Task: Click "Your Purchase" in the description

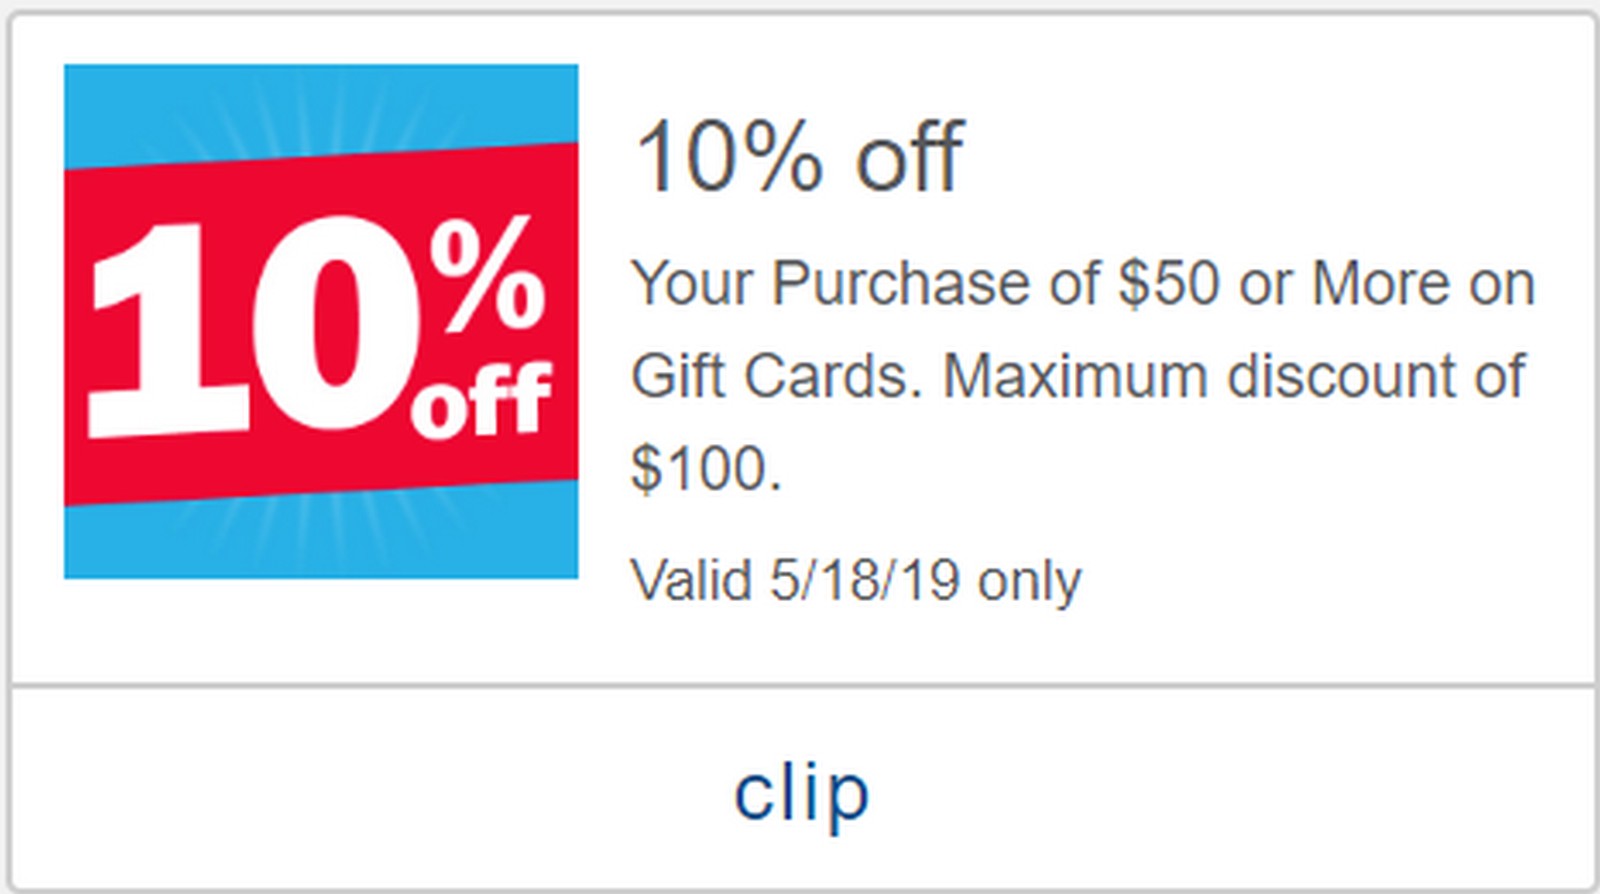Action: 832,283
